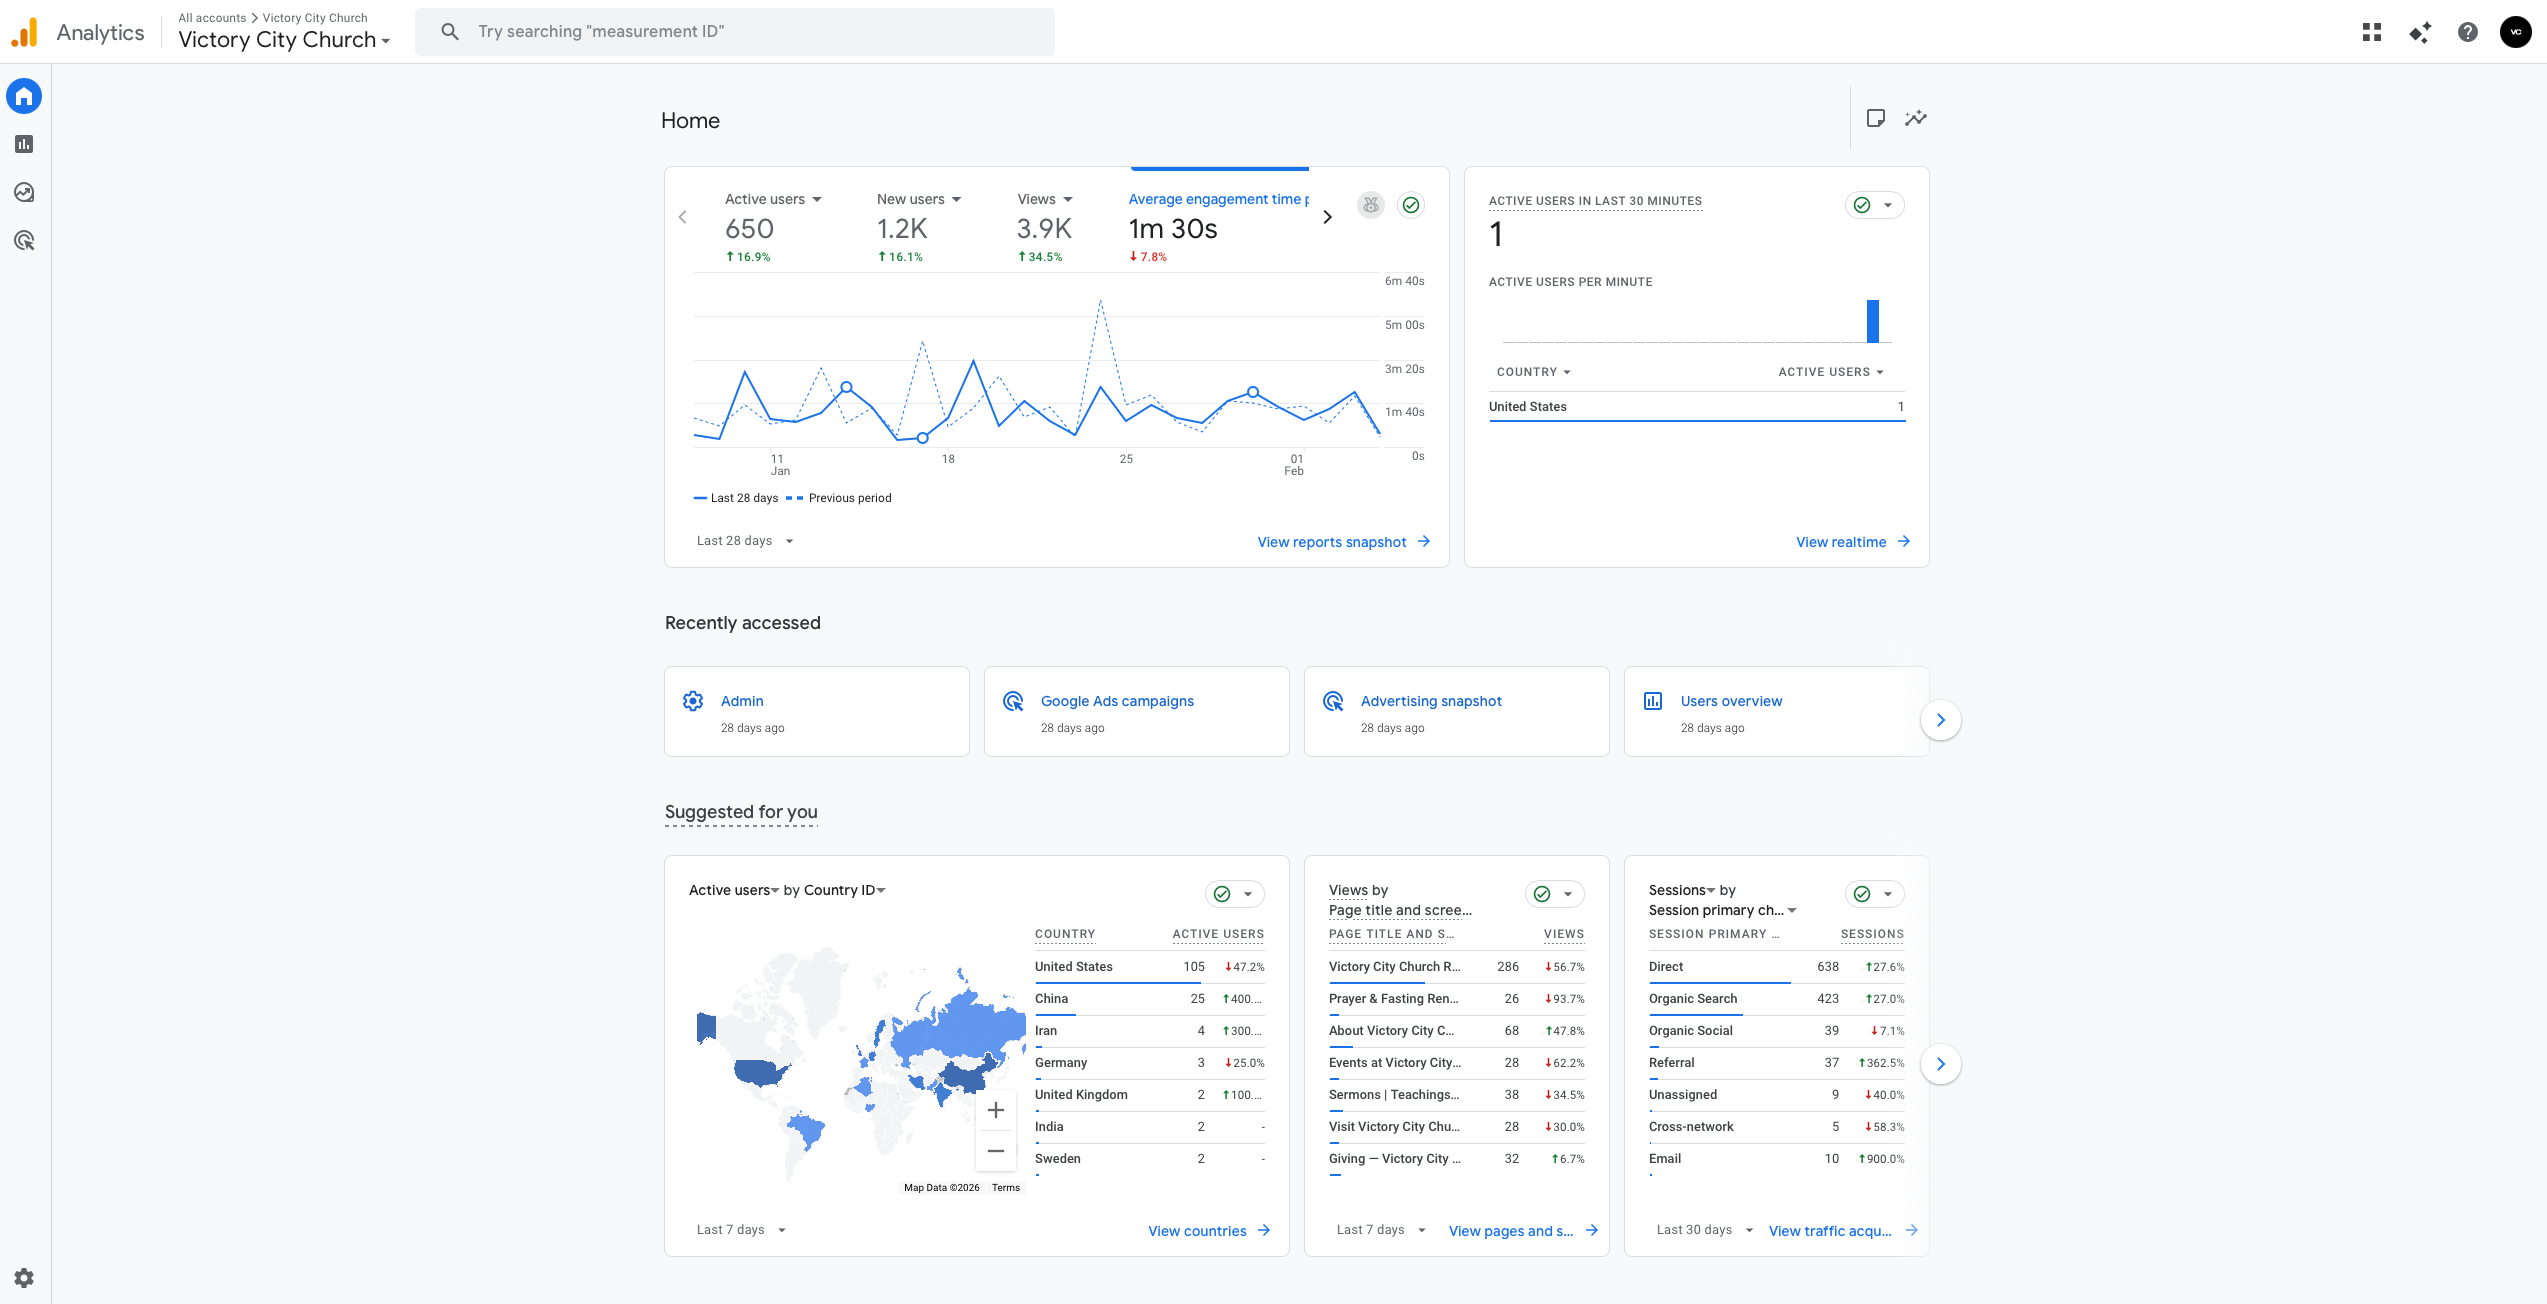
Task: Click the zoom in plus on the map
Action: point(995,1110)
